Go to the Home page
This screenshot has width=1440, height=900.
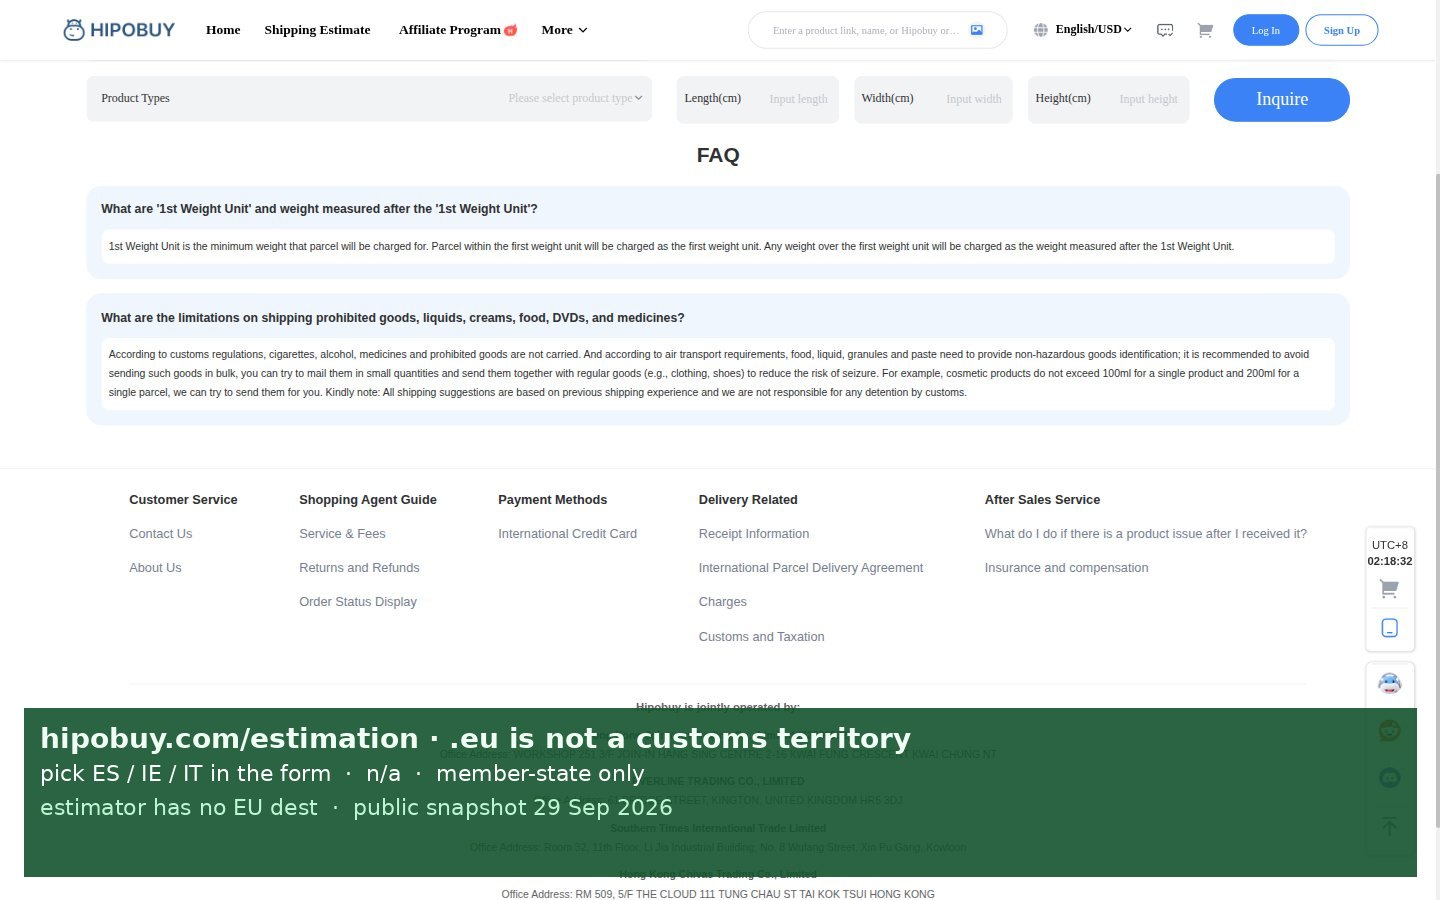tap(223, 30)
